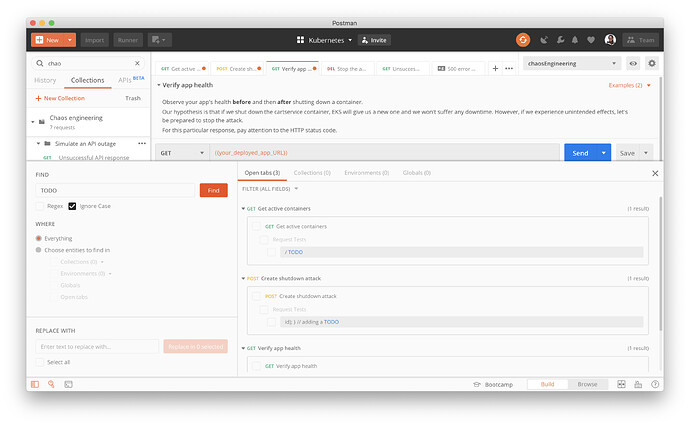The height and width of the screenshot is (426, 690).
Task: Click the orange Find button
Action: point(213,190)
